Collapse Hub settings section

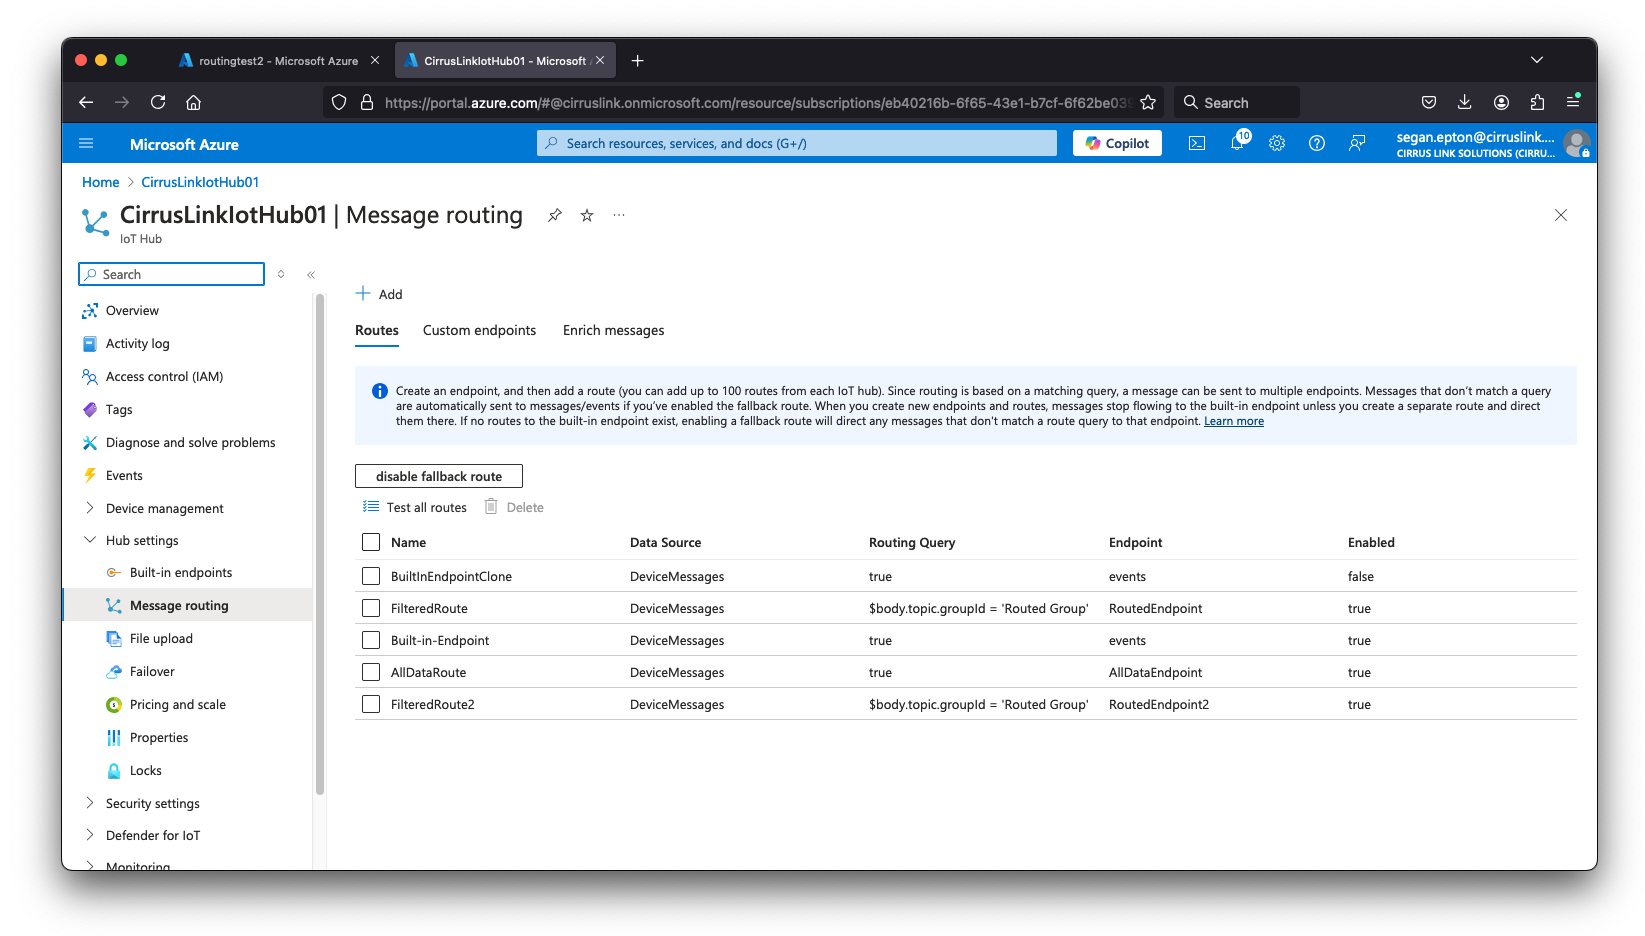(90, 540)
